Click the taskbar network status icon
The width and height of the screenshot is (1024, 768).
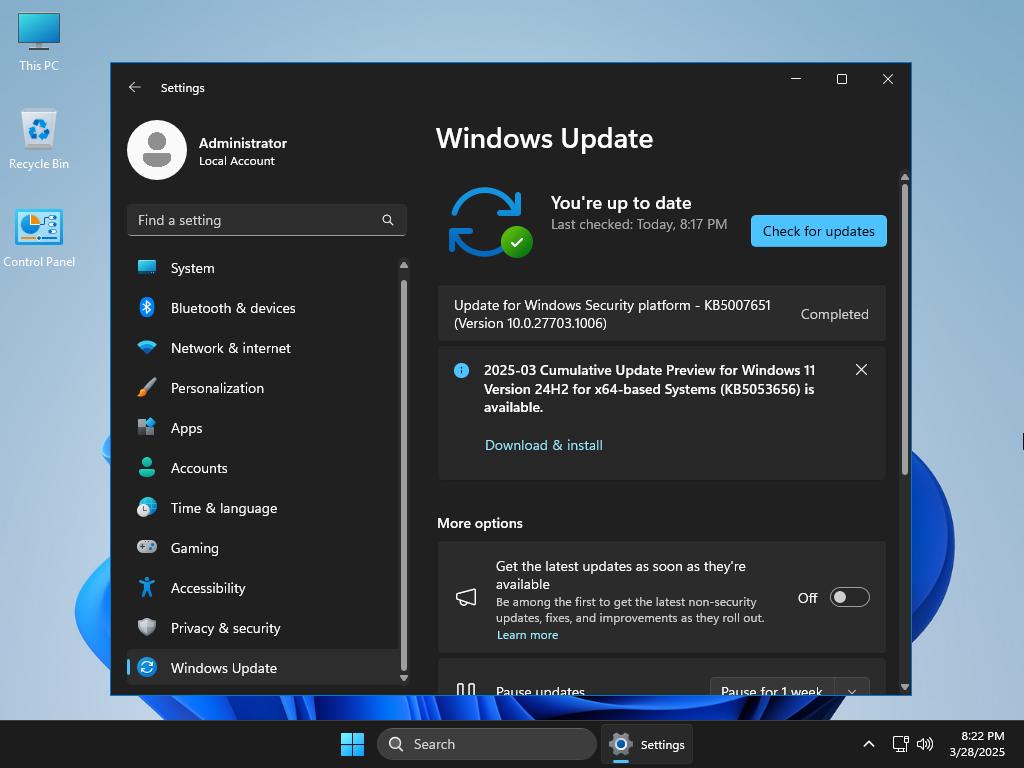coord(901,744)
